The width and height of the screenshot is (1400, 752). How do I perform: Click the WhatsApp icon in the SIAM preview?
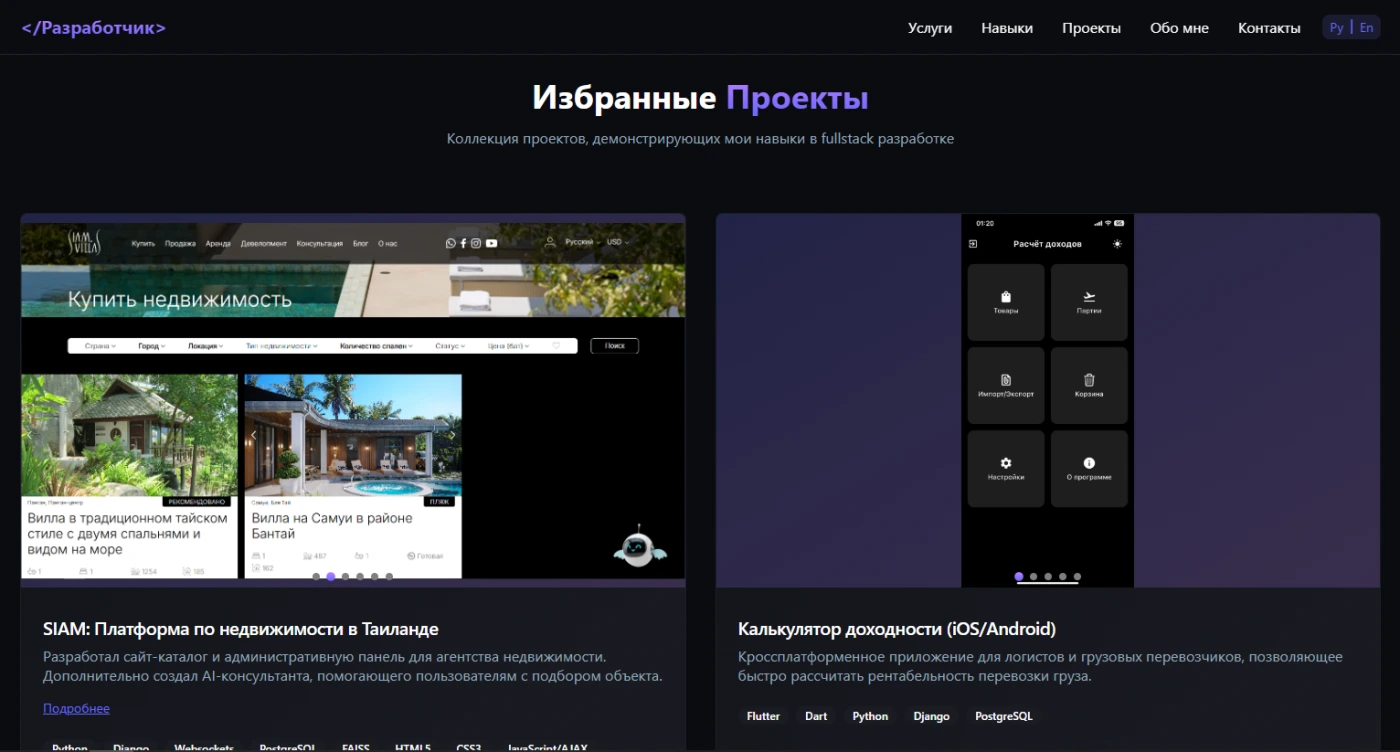click(x=451, y=243)
